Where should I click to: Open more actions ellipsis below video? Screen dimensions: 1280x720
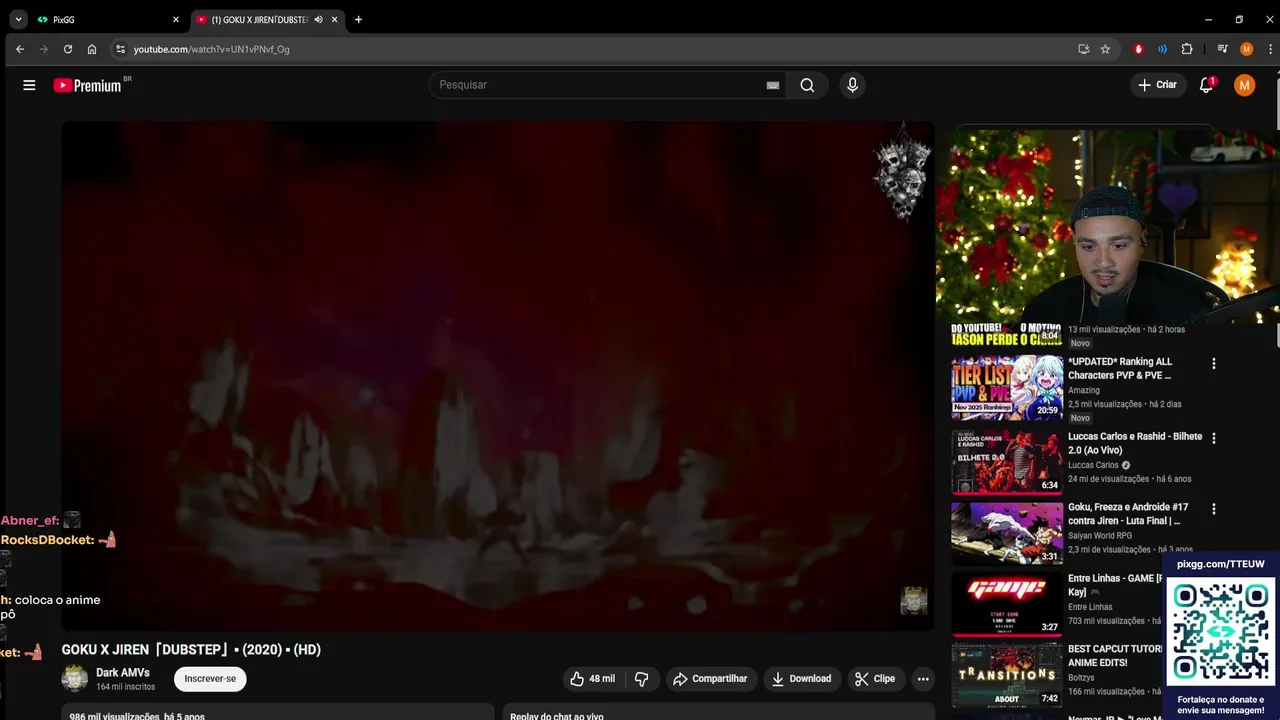(x=923, y=679)
